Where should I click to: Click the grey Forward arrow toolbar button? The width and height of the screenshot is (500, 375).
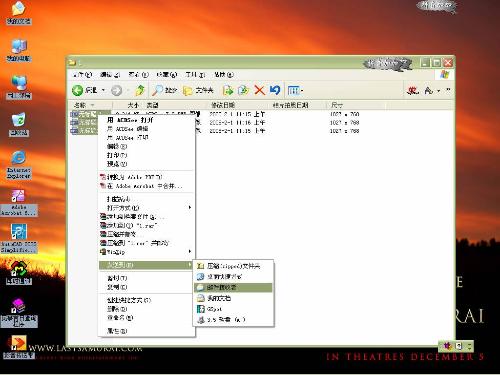(x=116, y=90)
